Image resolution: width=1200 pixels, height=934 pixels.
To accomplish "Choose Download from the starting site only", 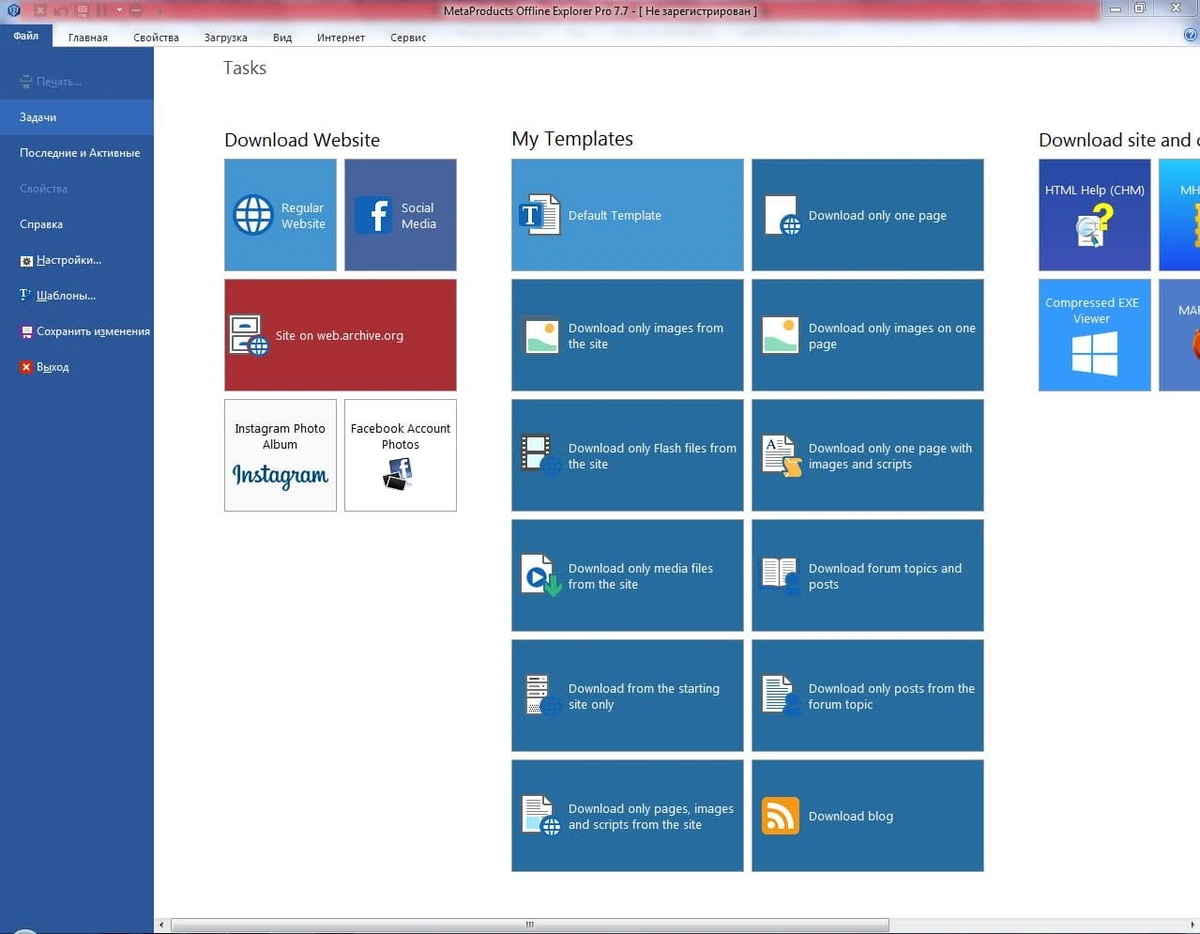I will pos(627,695).
